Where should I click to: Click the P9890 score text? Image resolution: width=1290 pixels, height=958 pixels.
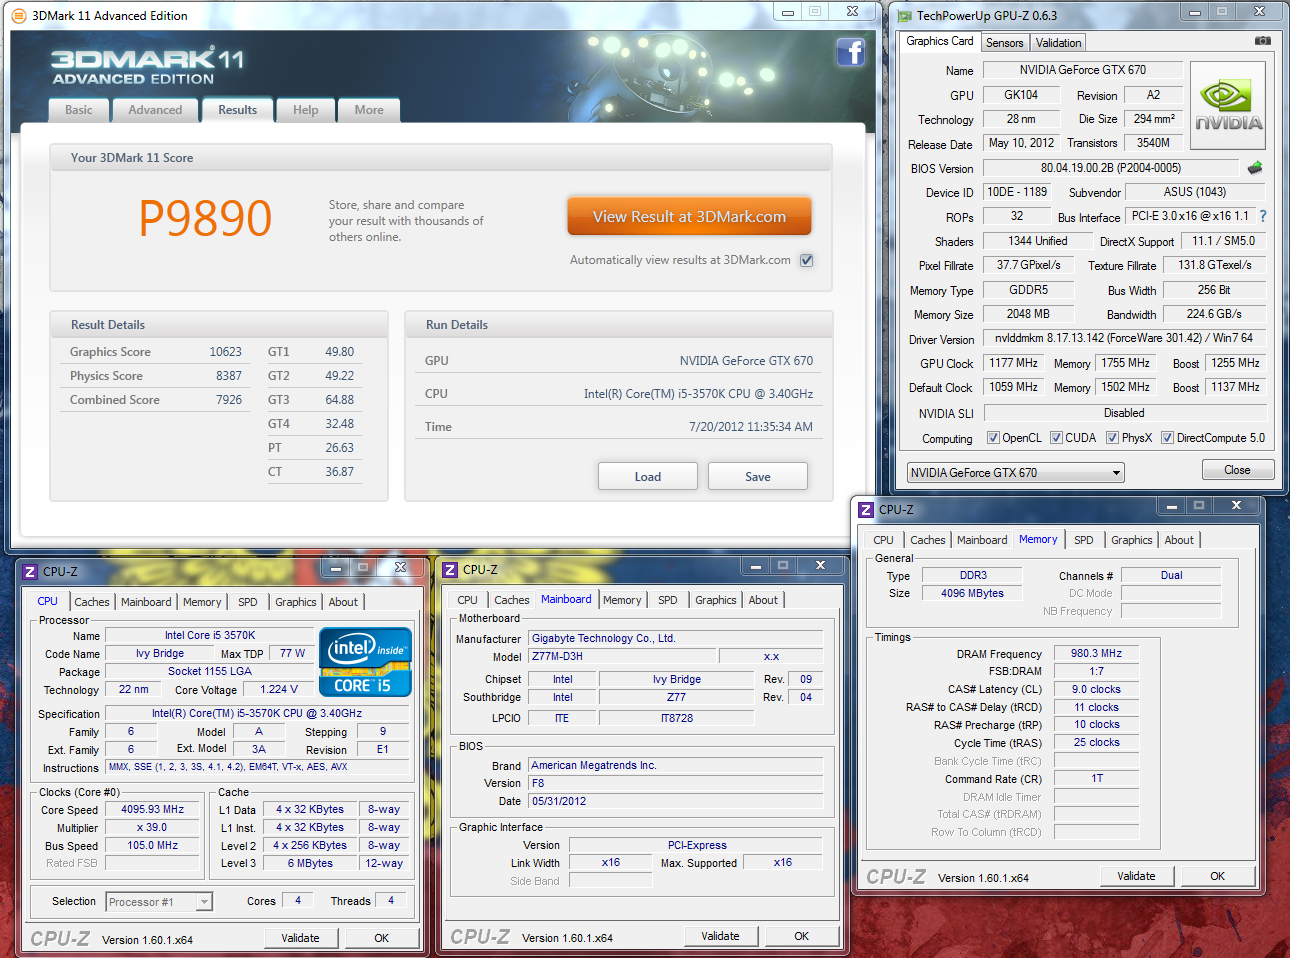coord(205,218)
